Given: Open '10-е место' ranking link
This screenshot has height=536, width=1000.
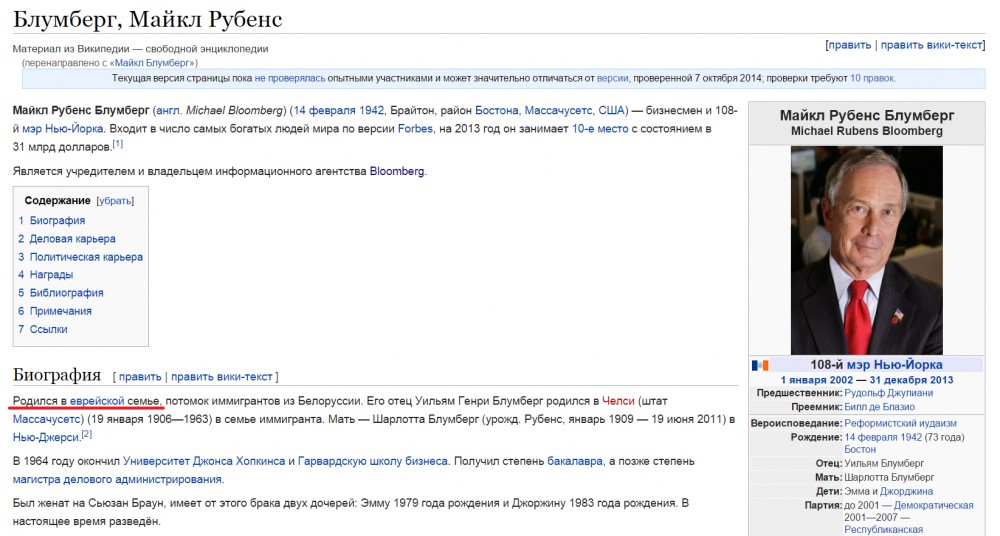Looking at the screenshot, I should (x=599, y=129).
